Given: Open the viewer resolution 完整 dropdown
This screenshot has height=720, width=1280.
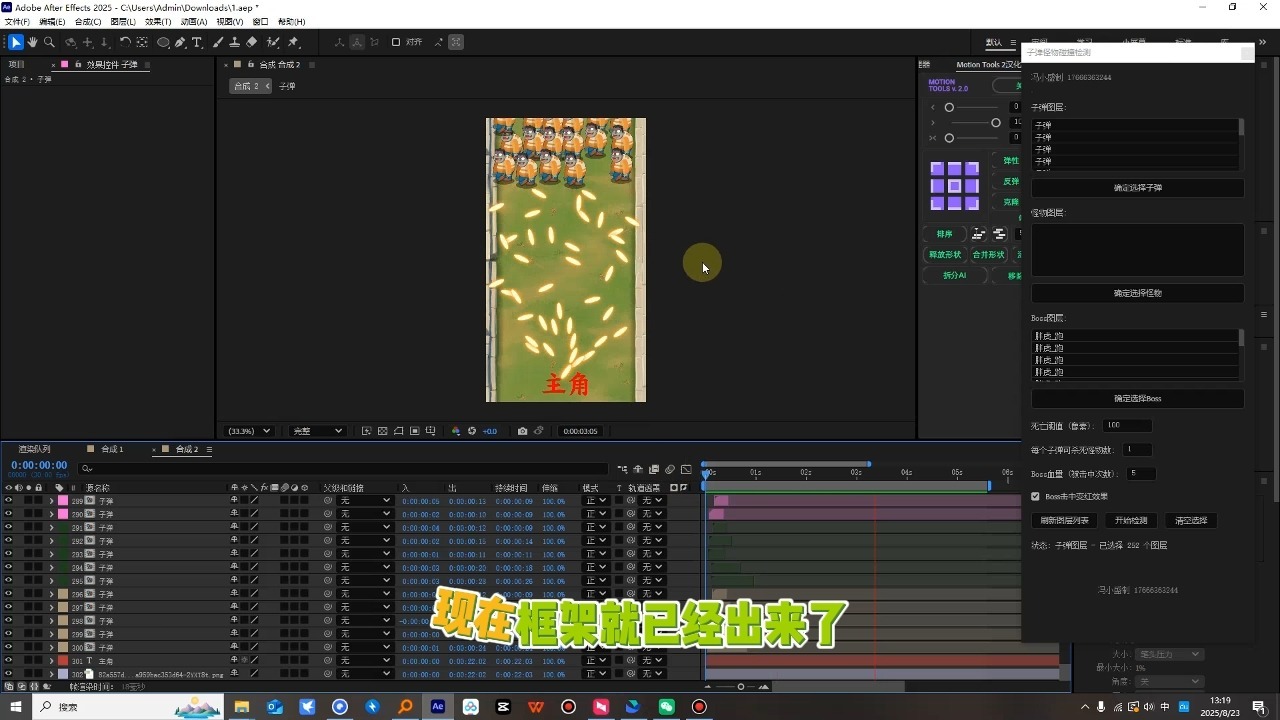Looking at the screenshot, I should pos(317,431).
